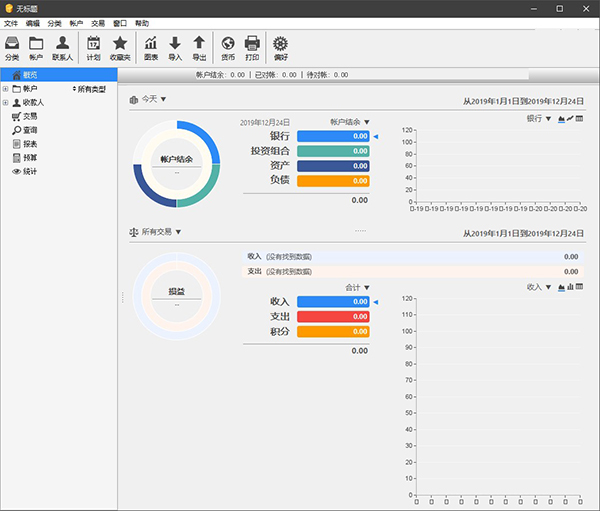Image resolution: width=600 pixels, height=511 pixels.
Task: Open the 偏好 (Preferences) gear icon
Action: tap(281, 47)
